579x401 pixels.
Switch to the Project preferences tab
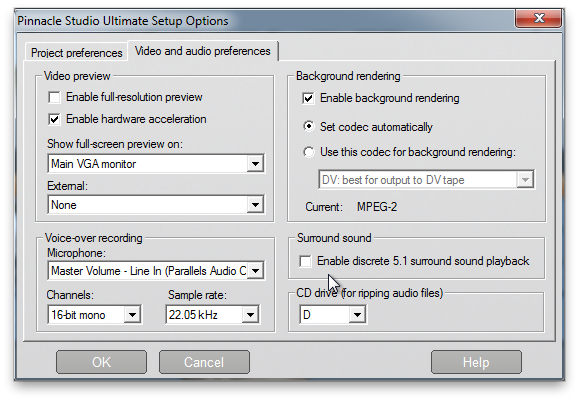76,52
